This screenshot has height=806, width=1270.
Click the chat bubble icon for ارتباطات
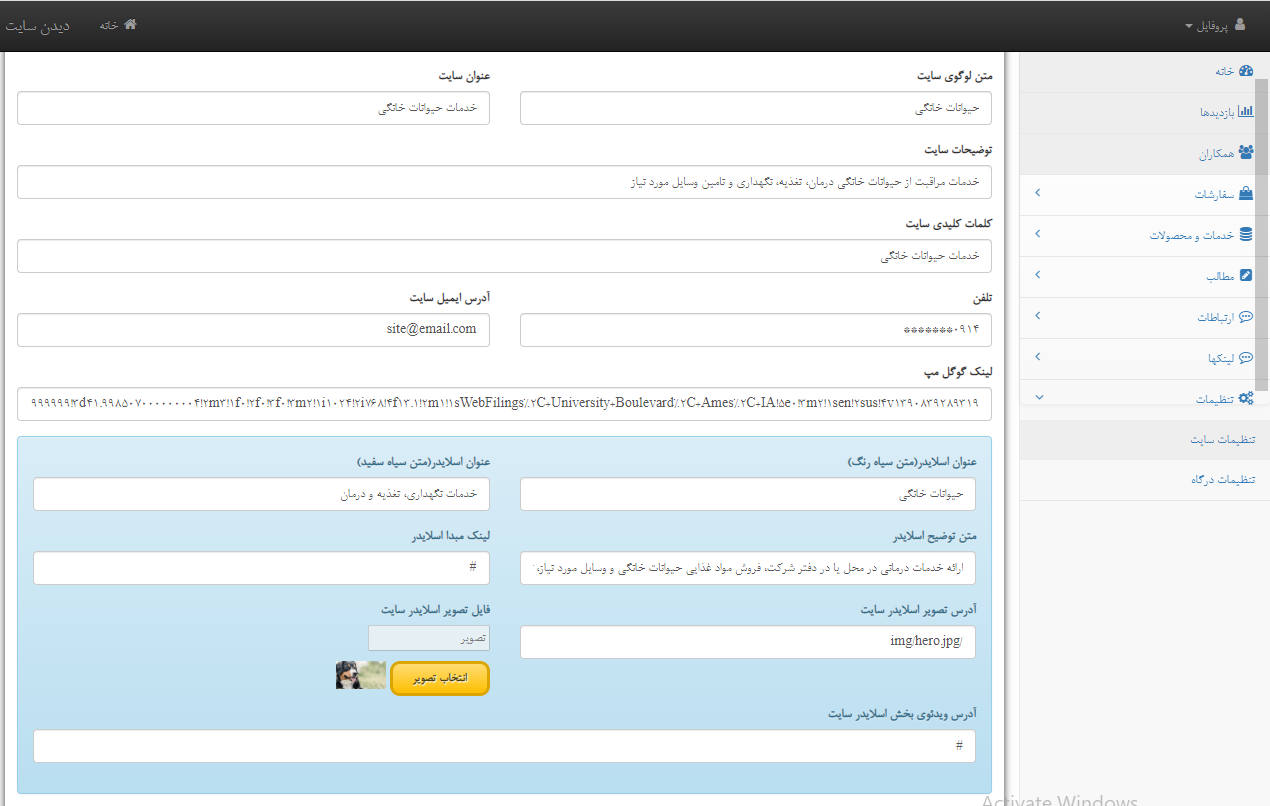point(1245,317)
